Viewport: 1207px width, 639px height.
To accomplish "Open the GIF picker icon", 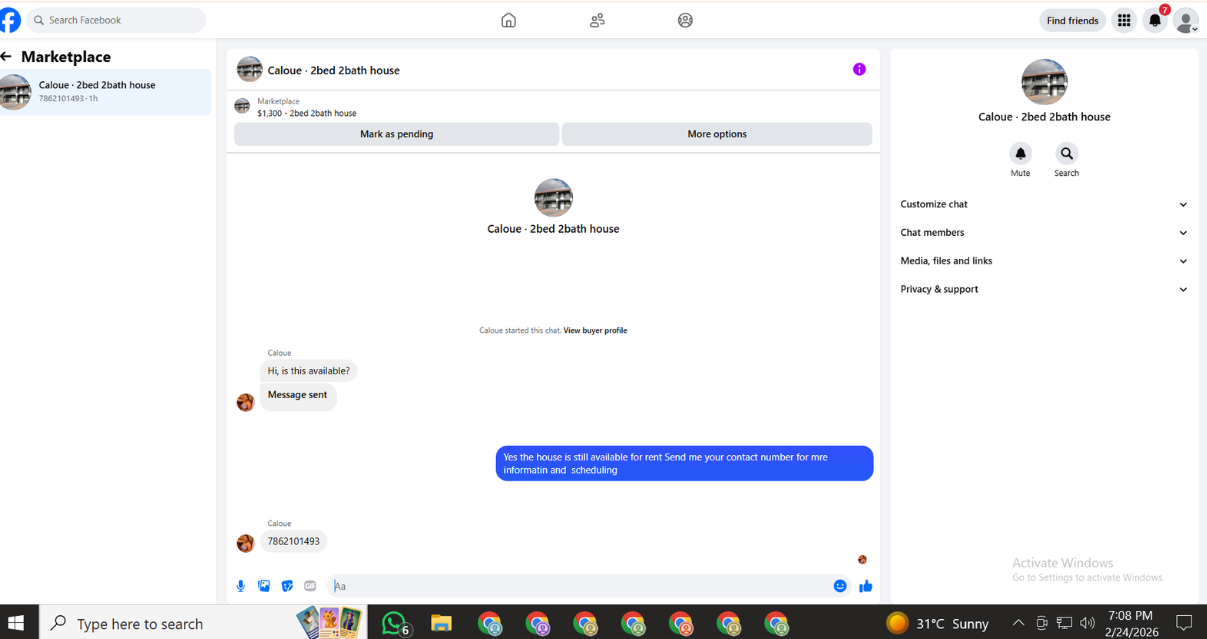I will [x=310, y=586].
